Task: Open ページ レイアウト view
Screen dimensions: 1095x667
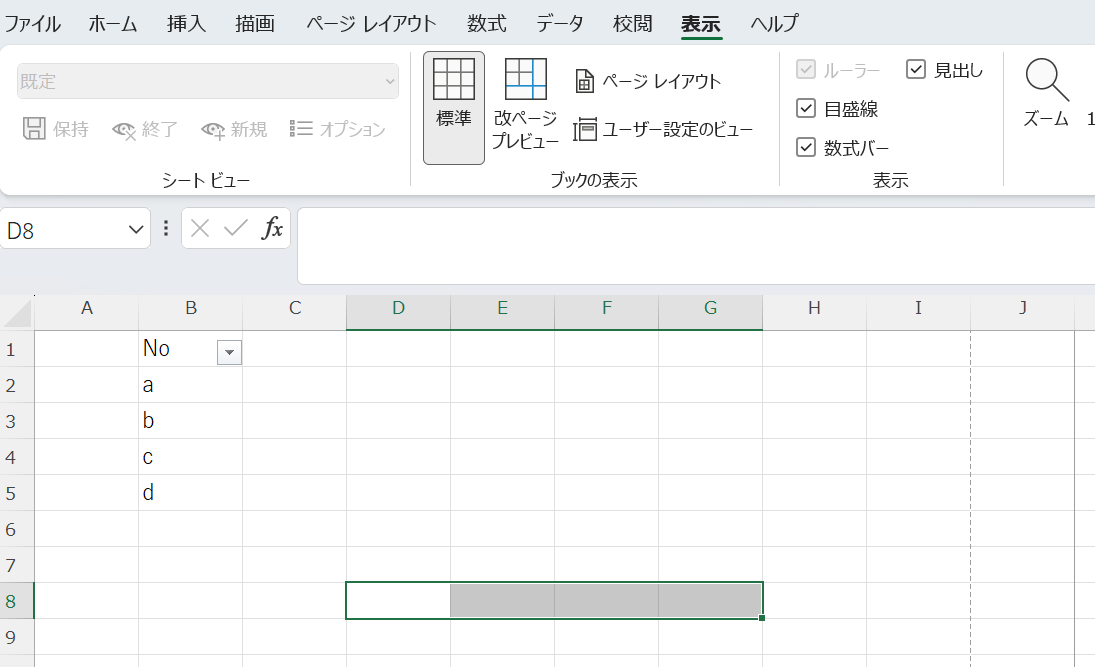Action: coord(648,81)
